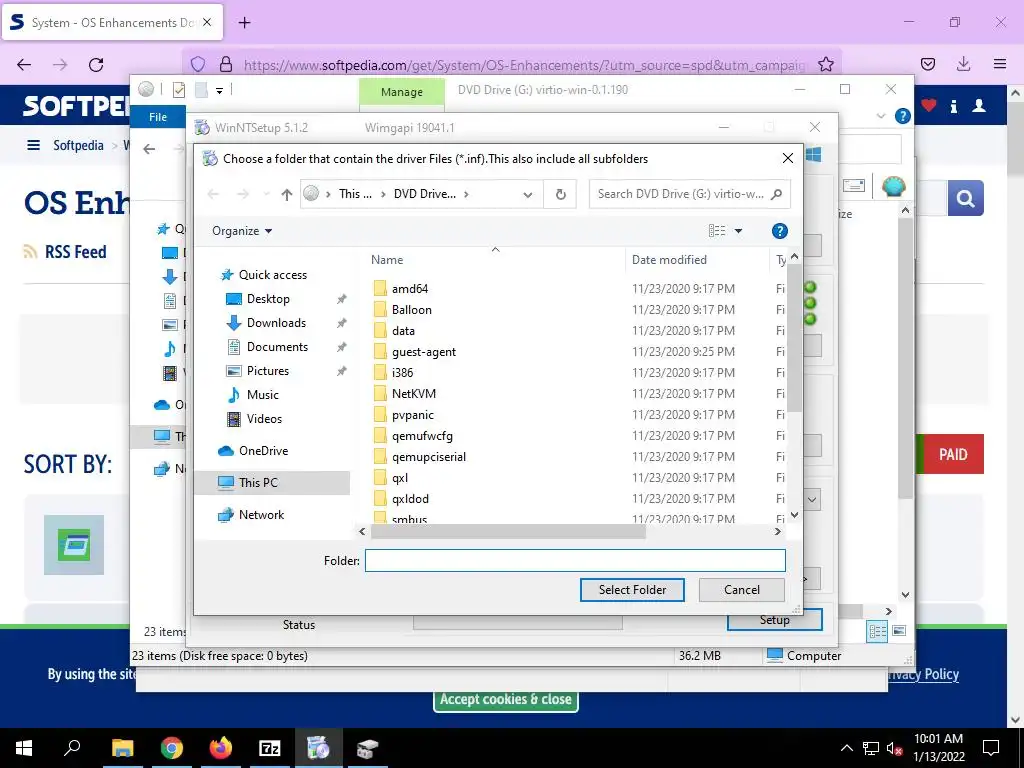Open Windows Start menu
The image size is (1024, 768).
point(24,748)
